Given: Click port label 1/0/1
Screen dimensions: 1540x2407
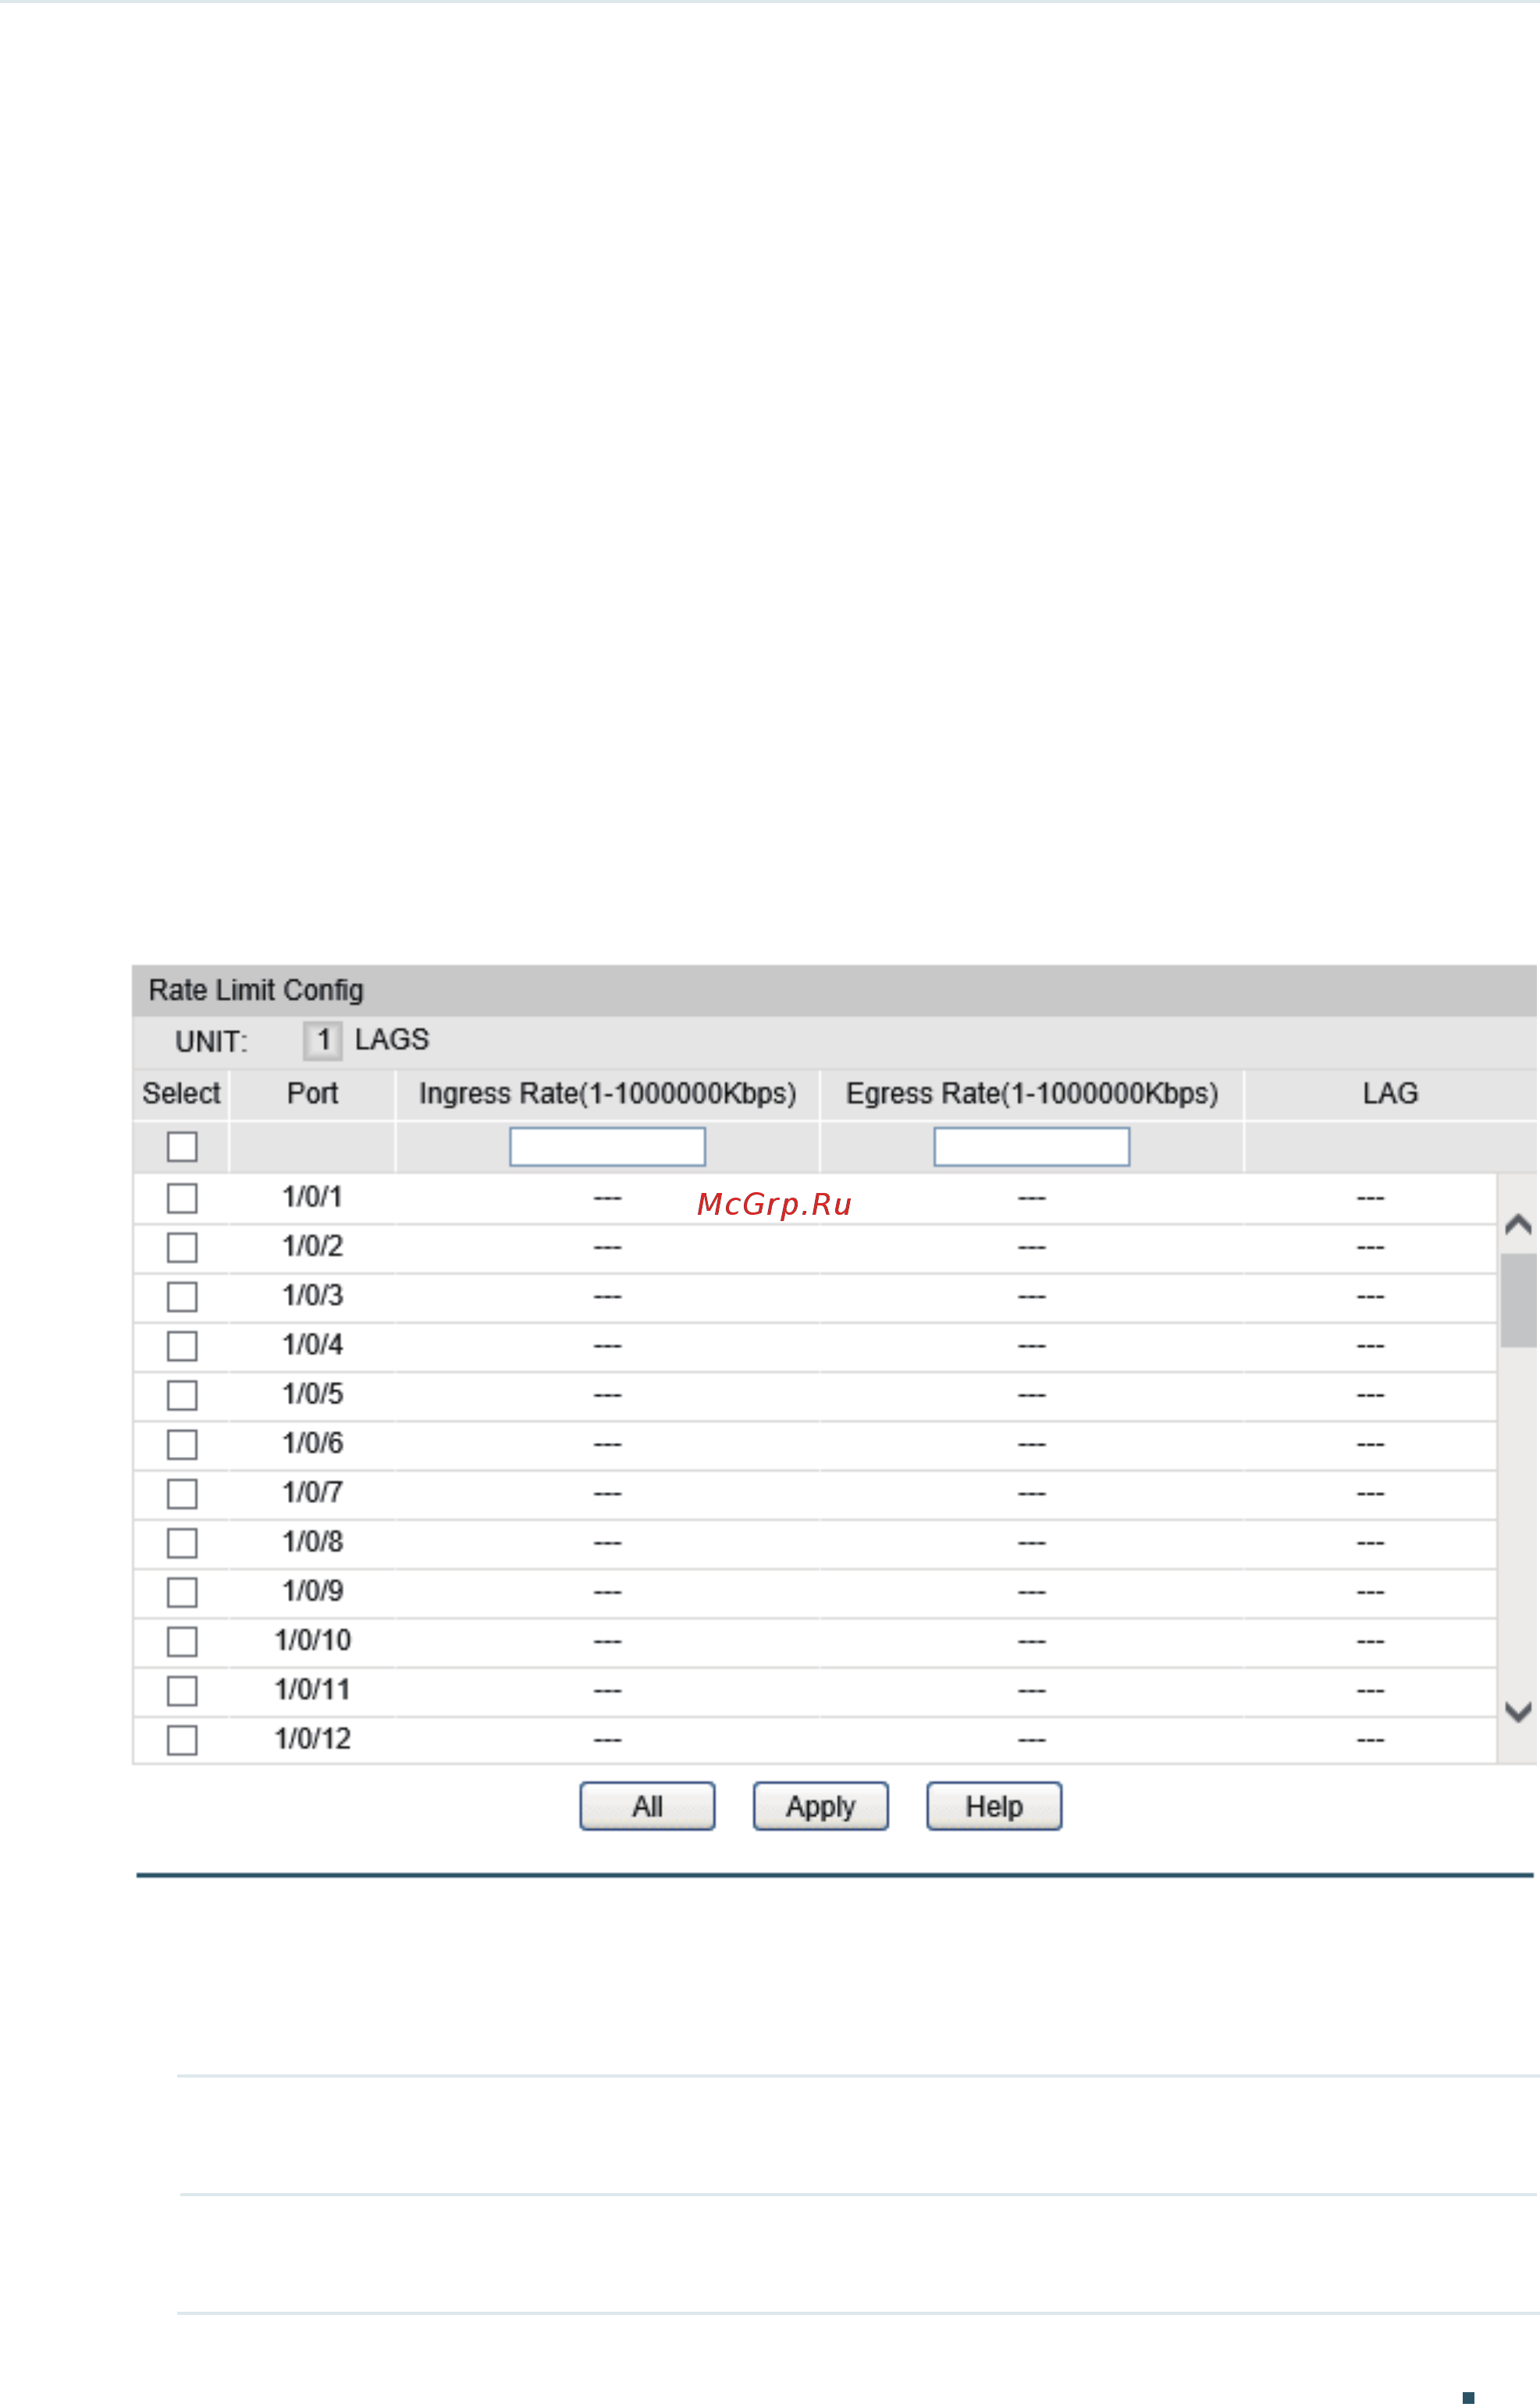Looking at the screenshot, I should click(313, 1197).
